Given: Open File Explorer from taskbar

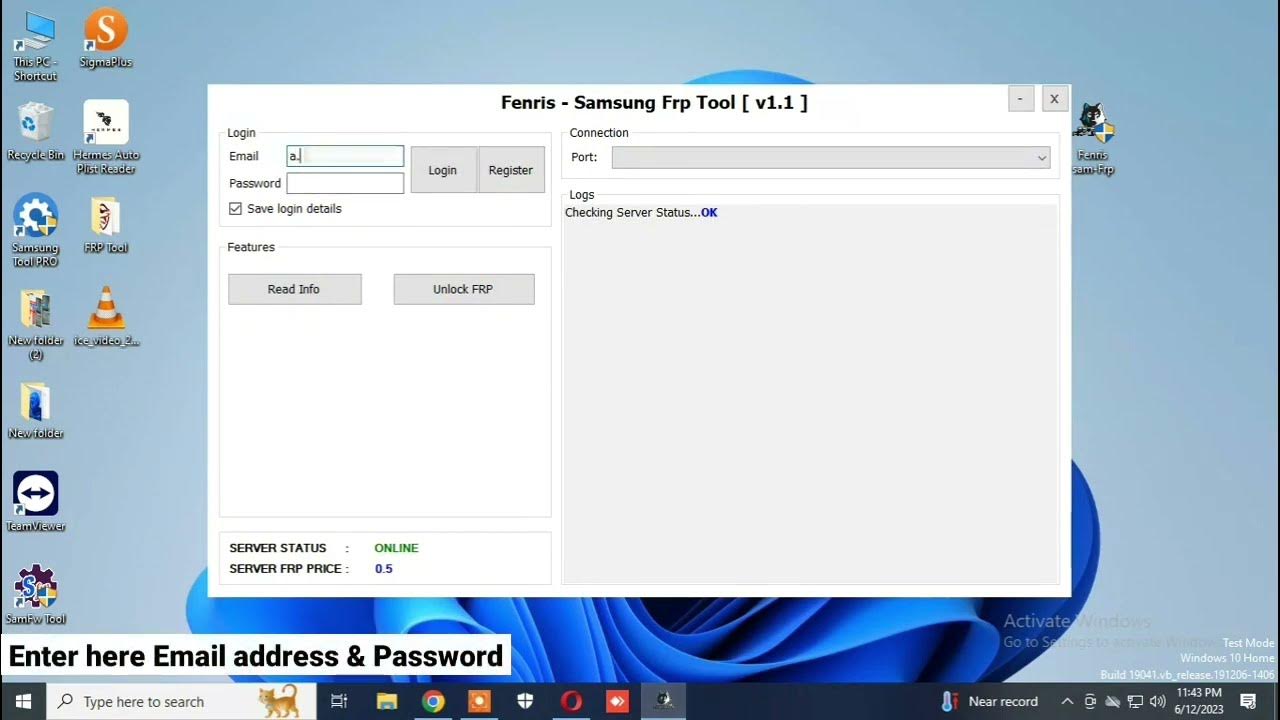Looking at the screenshot, I should pos(386,701).
